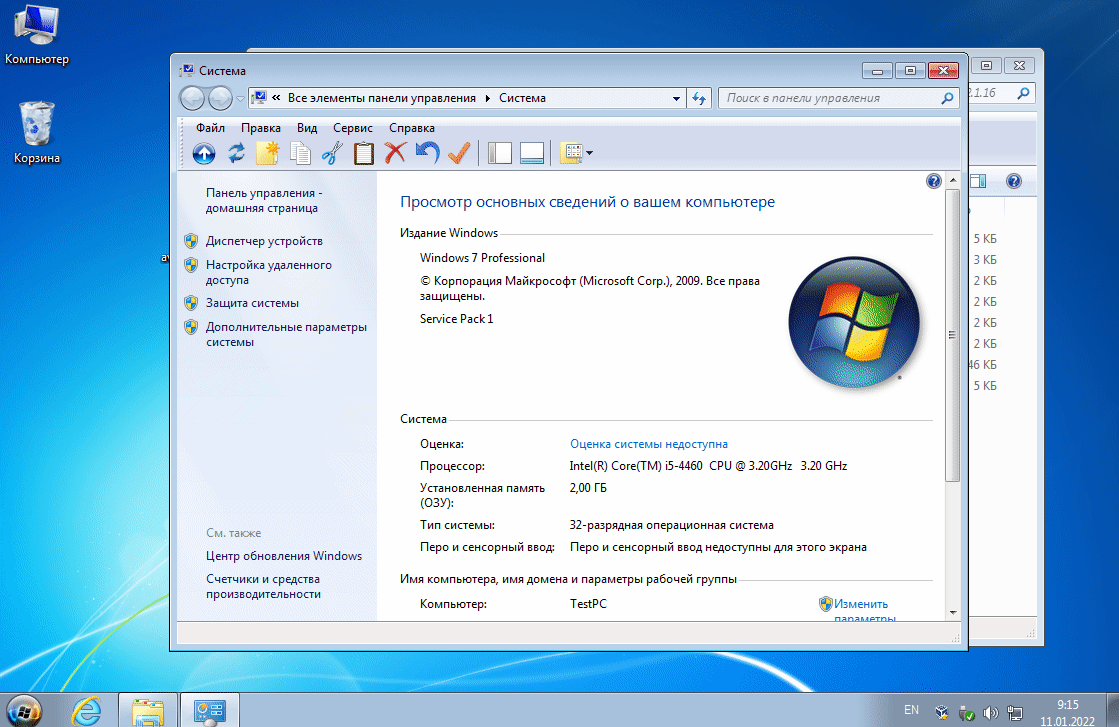Click the red X Delete toolbar icon
1119x727 pixels.
coord(395,153)
